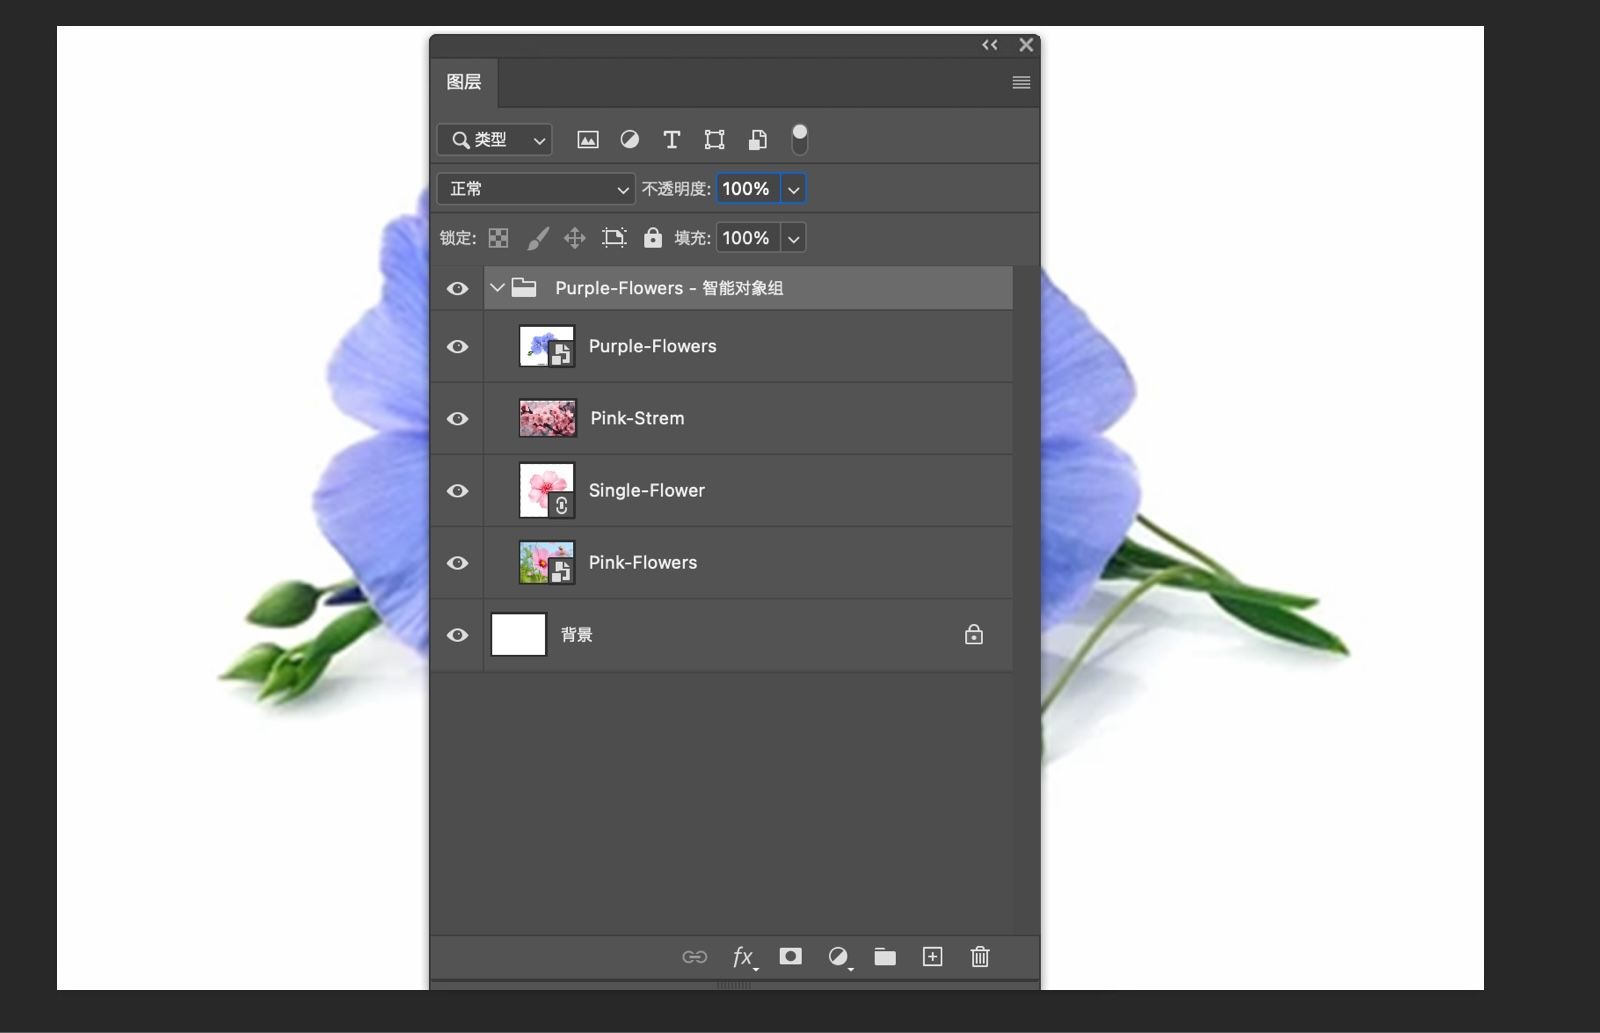Open the Layers panel hamburger menu
Image resolution: width=1600 pixels, height=1033 pixels.
coord(1021,83)
